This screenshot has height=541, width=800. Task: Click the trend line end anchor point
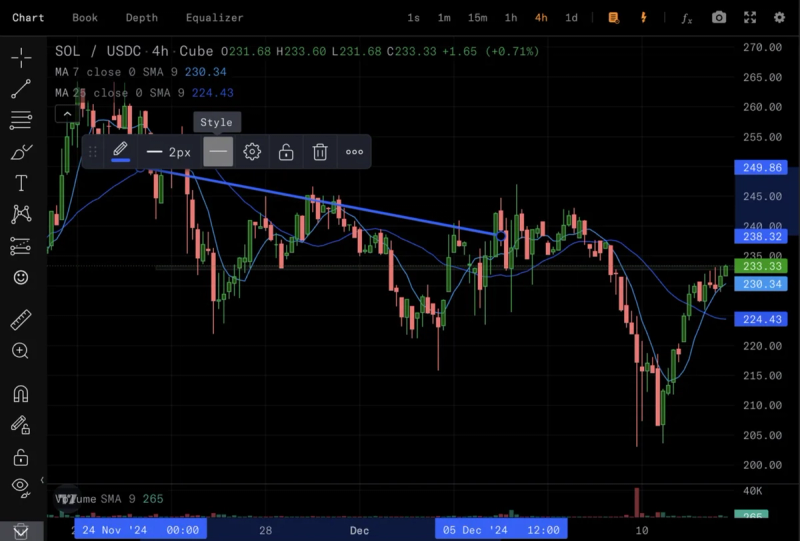coord(501,236)
